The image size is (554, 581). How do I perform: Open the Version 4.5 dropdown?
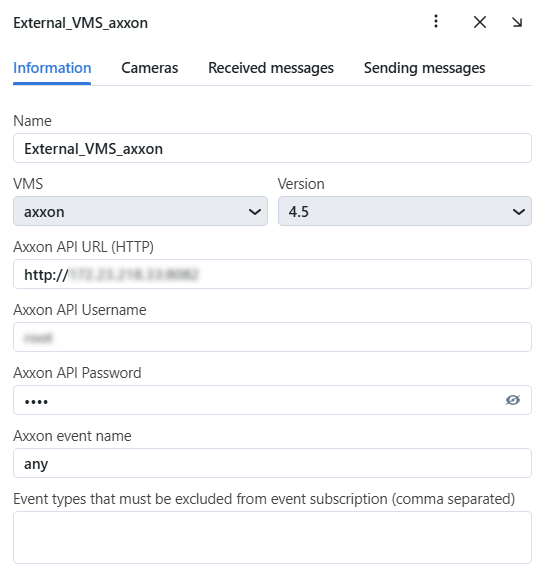click(x=405, y=211)
